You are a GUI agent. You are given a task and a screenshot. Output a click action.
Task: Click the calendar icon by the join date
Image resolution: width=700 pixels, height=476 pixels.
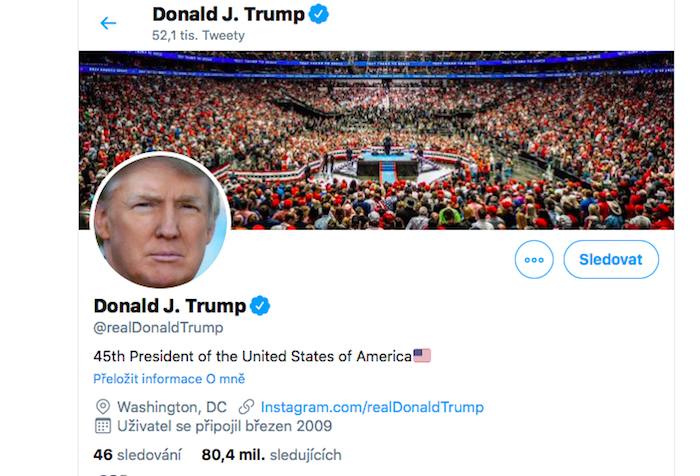pyautogui.click(x=102, y=426)
